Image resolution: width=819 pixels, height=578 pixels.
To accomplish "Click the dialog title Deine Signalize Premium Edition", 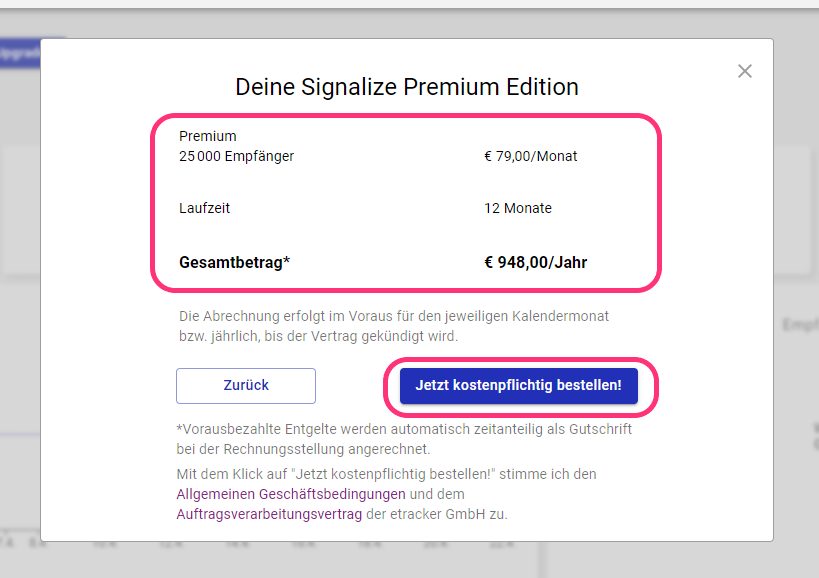I will click(x=407, y=87).
